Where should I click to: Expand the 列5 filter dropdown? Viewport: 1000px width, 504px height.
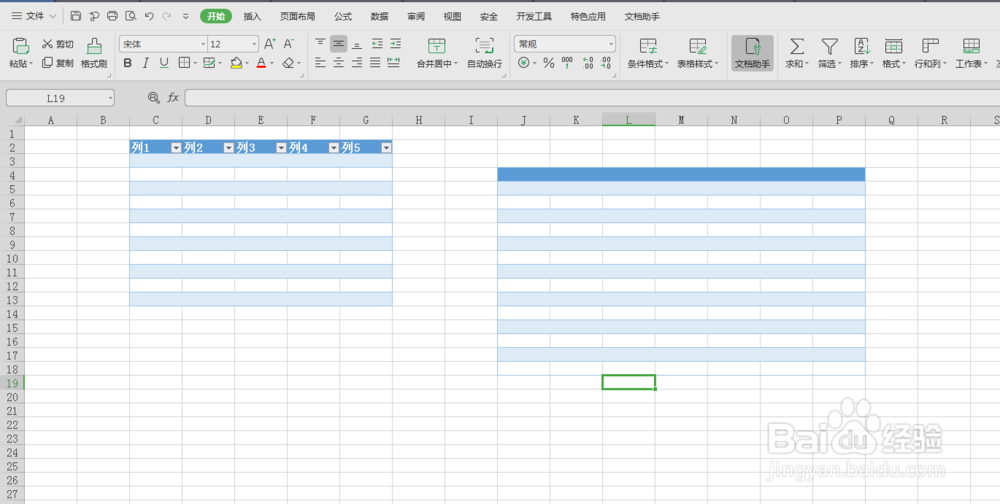click(386, 148)
